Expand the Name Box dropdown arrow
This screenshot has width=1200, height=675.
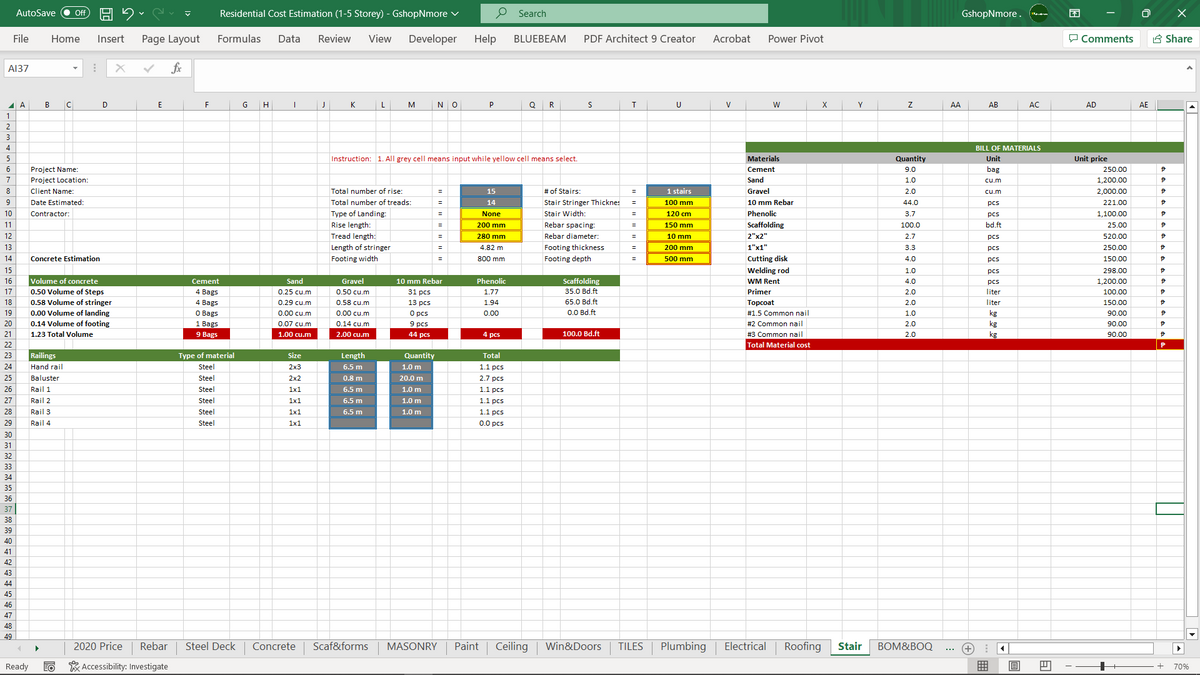pos(76,69)
